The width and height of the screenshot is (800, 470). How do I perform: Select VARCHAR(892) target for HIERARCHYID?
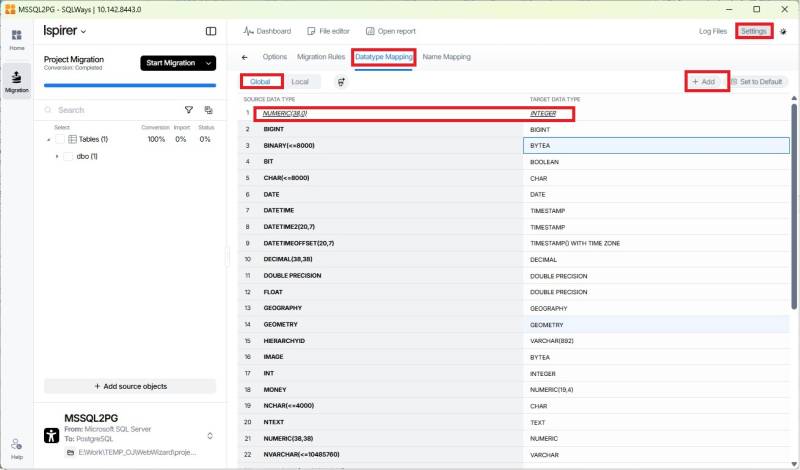(x=656, y=340)
